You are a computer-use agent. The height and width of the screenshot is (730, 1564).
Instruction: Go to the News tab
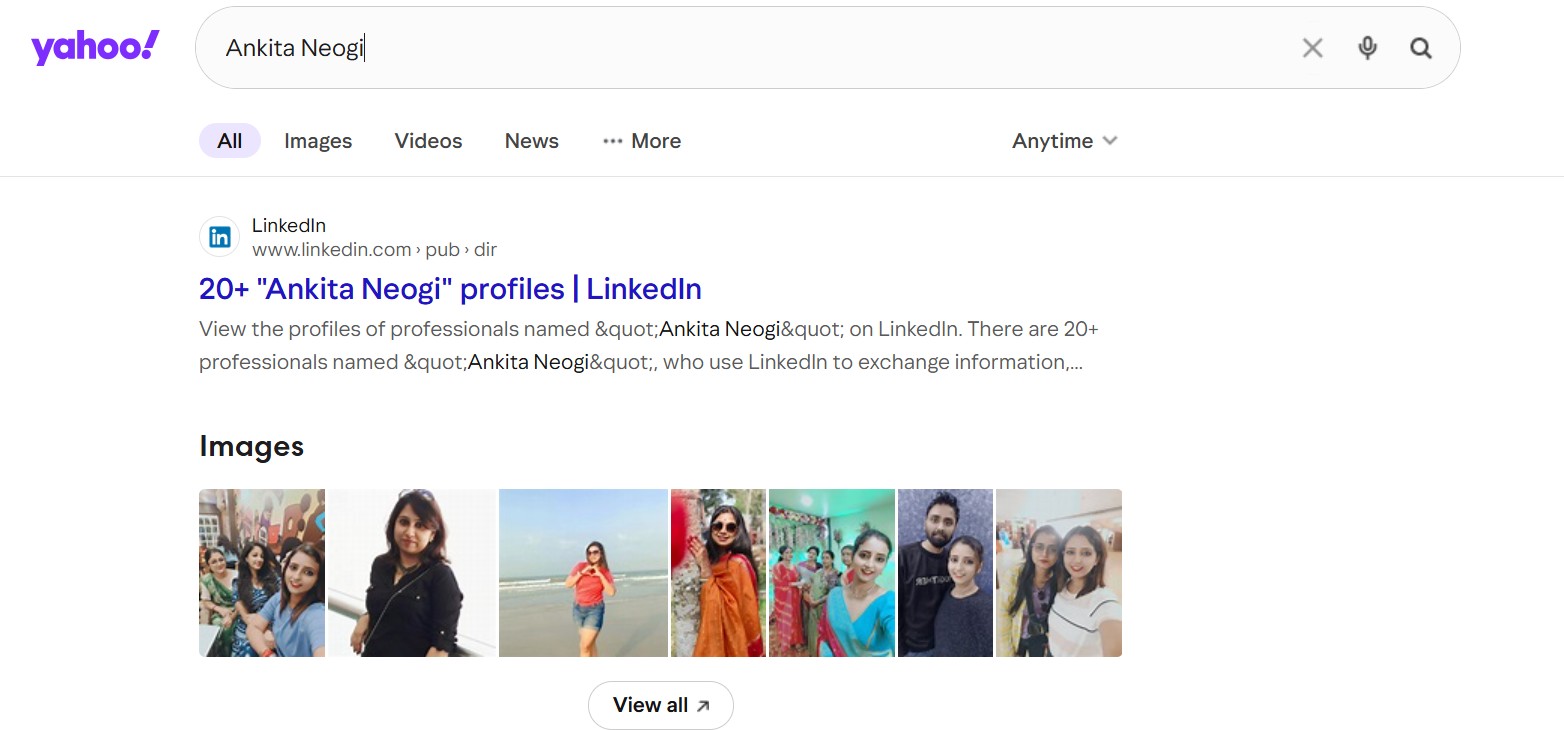(x=531, y=141)
